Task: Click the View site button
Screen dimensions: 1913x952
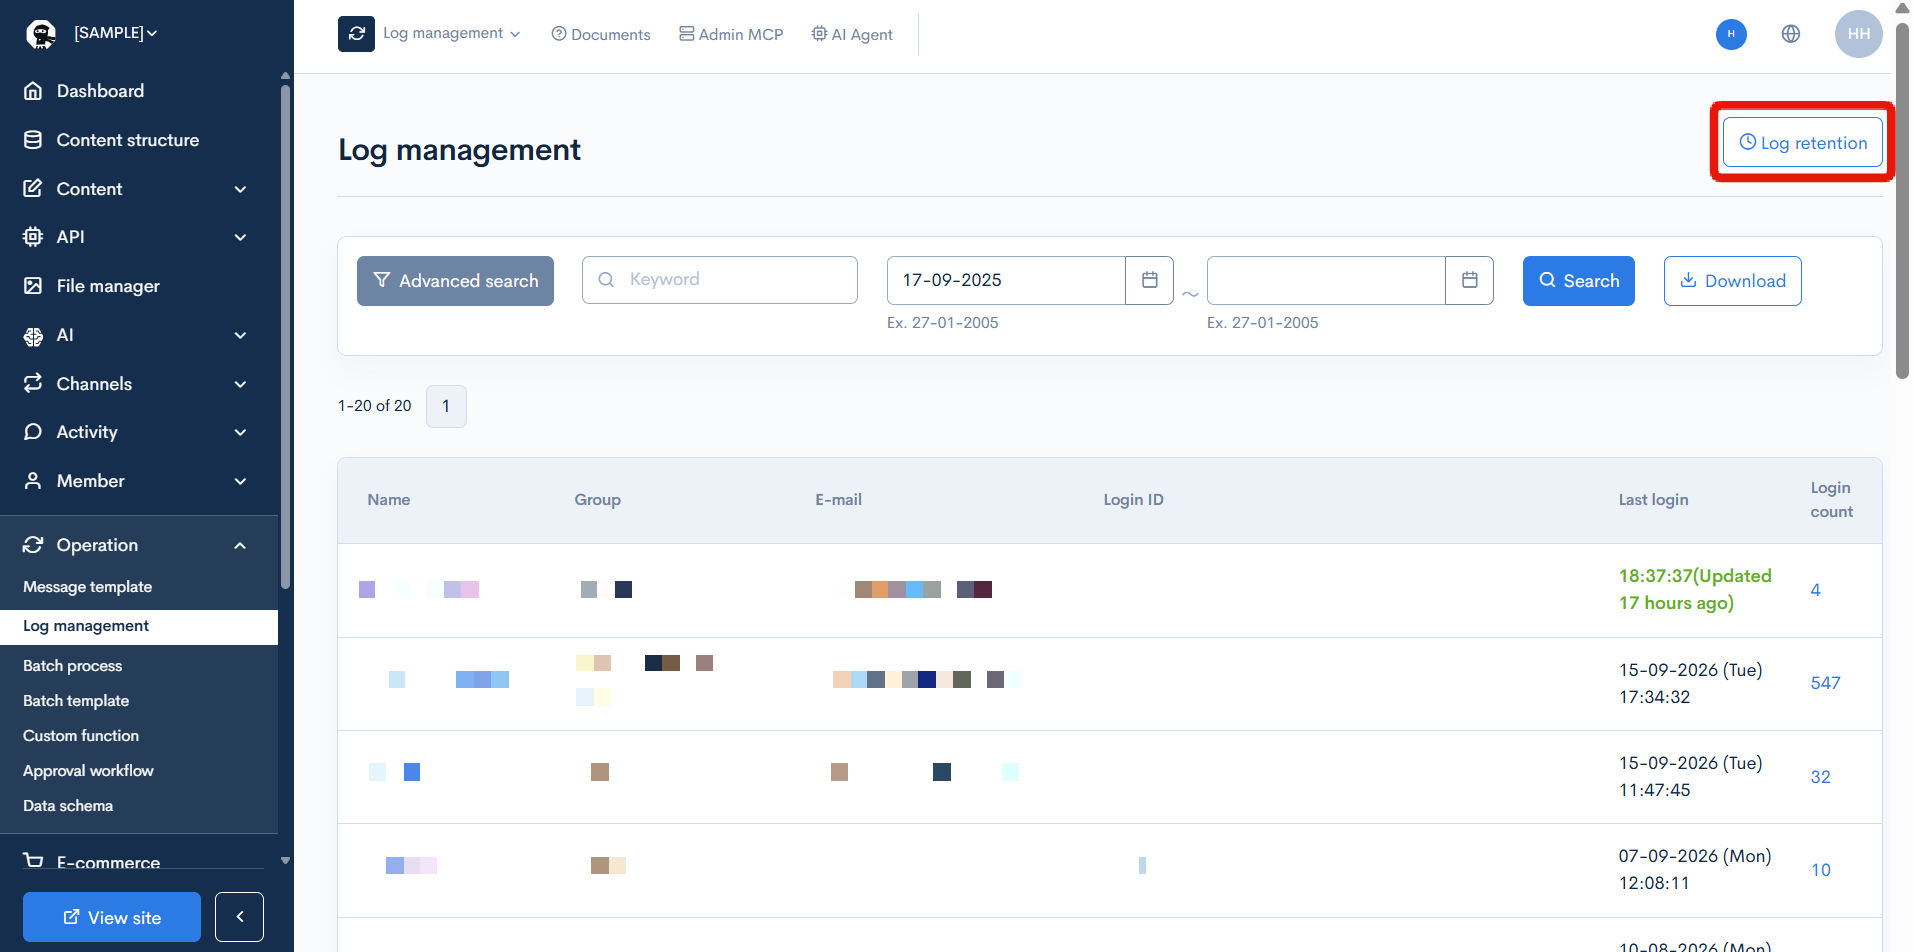Action: [112, 917]
